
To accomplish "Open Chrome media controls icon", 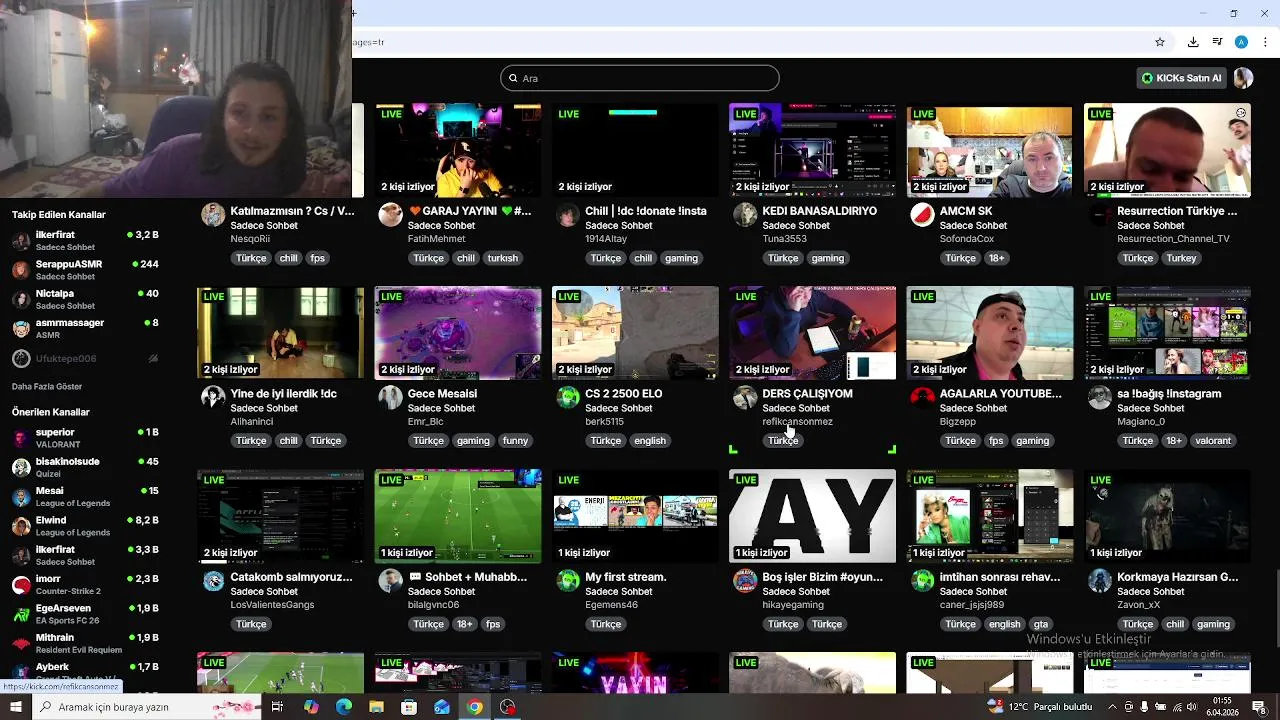I will point(1217,42).
